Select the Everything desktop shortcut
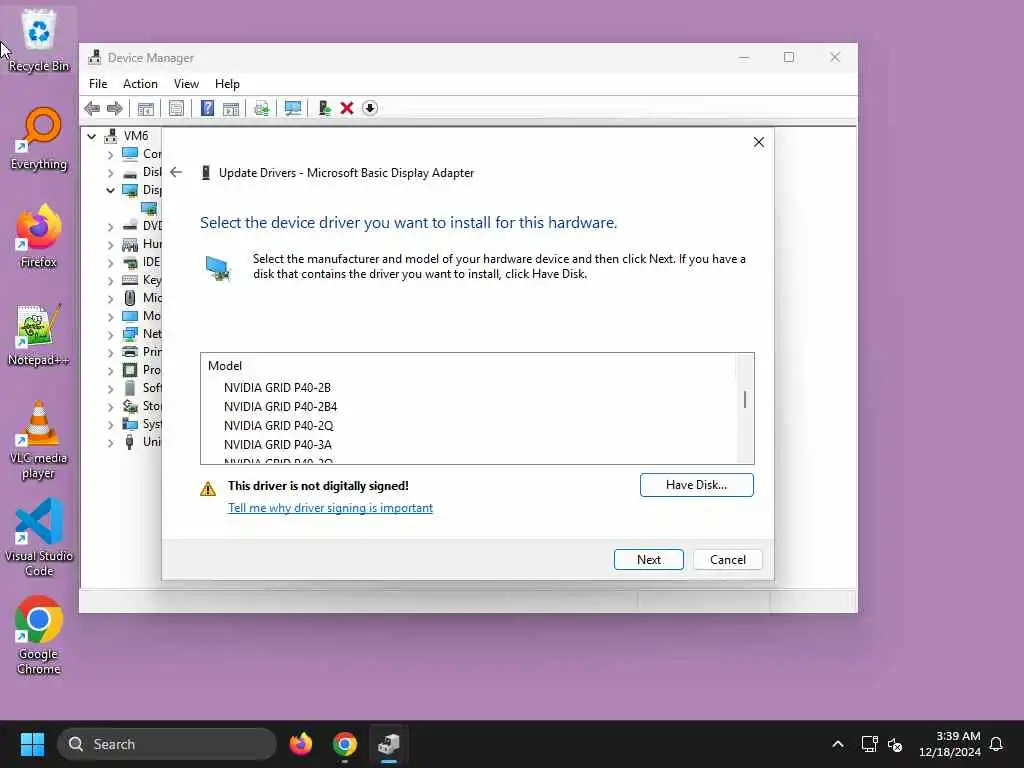This screenshot has height=768, width=1024. click(x=39, y=138)
